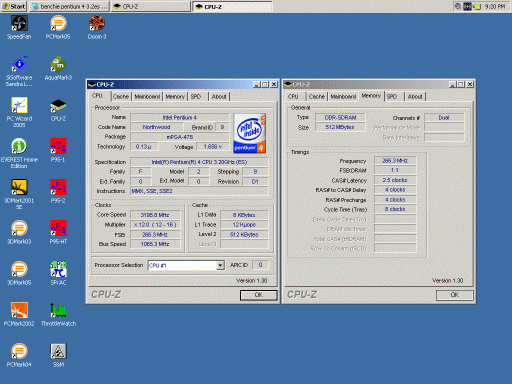The image size is (512, 384).
Task: Select the Multiplier x 12.0 value
Action: (155, 225)
